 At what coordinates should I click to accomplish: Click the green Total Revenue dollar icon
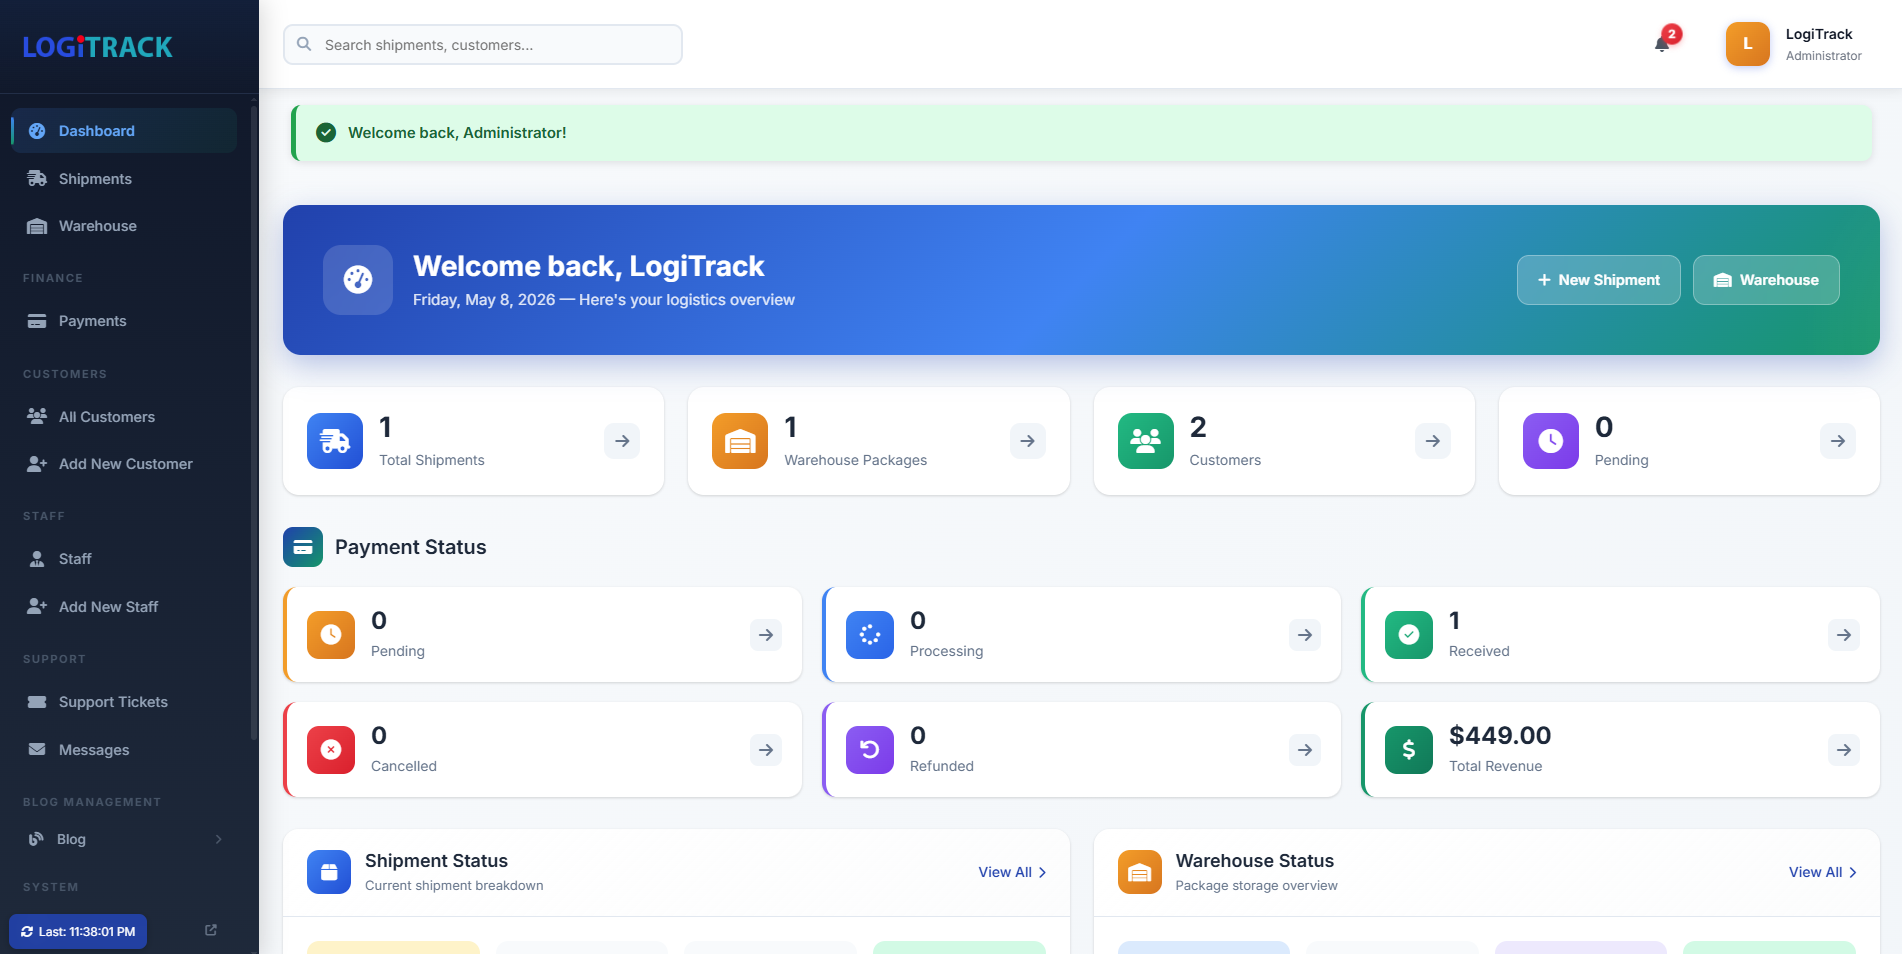[1409, 750]
